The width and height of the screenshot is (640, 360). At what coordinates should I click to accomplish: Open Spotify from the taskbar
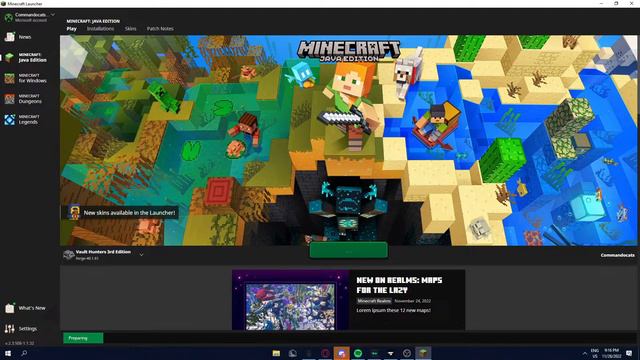[x=358, y=353]
